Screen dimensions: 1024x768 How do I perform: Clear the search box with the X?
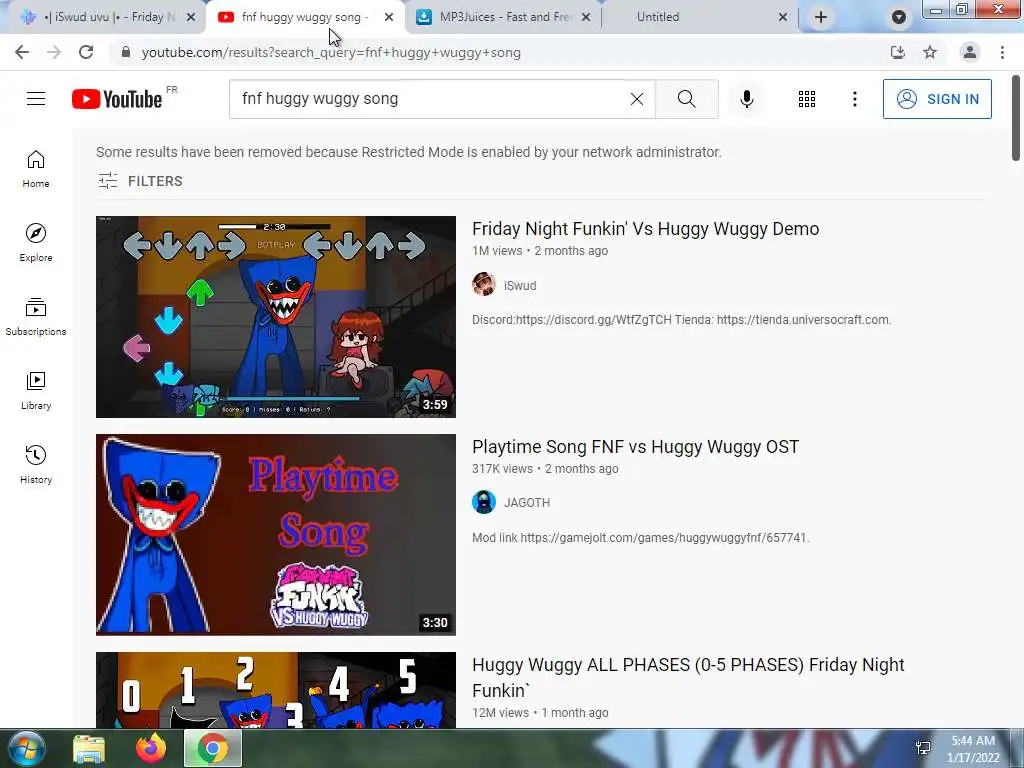pos(637,99)
